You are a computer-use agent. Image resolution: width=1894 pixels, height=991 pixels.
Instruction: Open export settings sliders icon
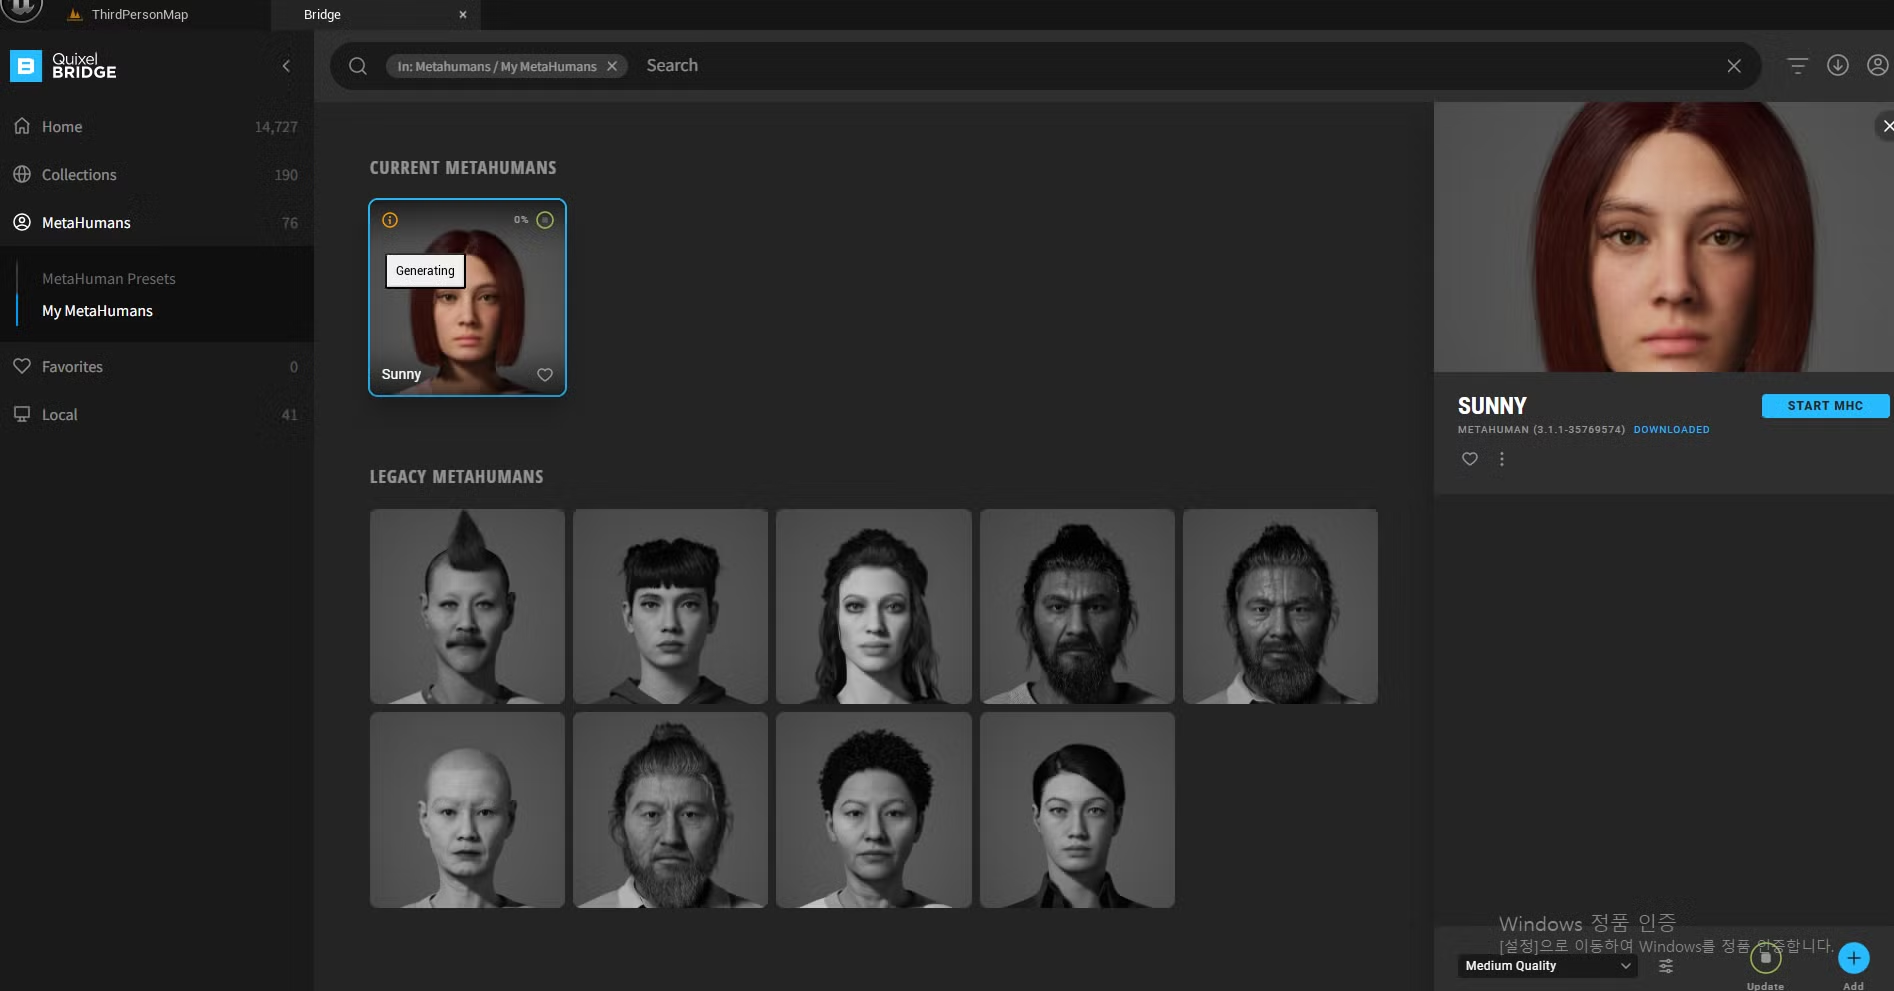(1666, 966)
